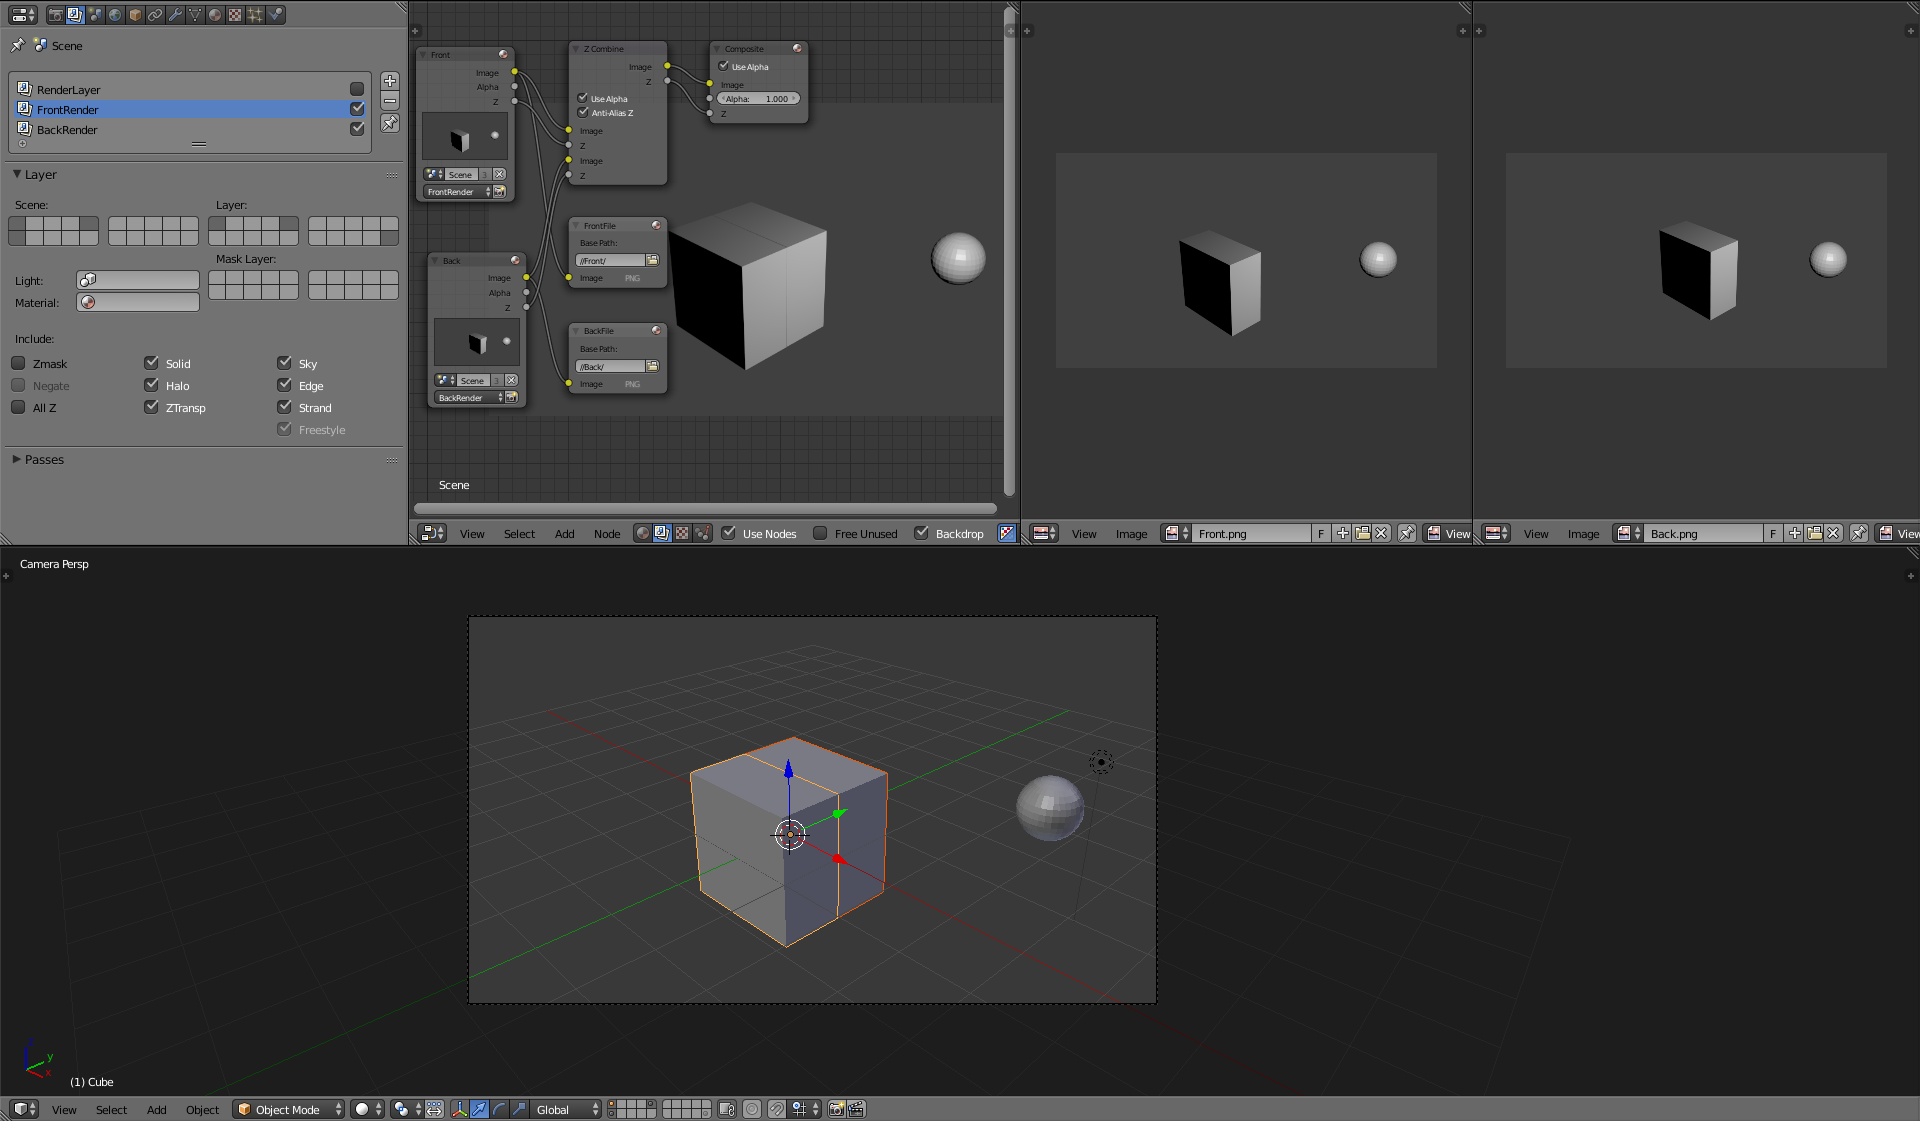Disable the BackRender layer checkbox
Screen dimensions: 1920x1121
tap(357, 129)
